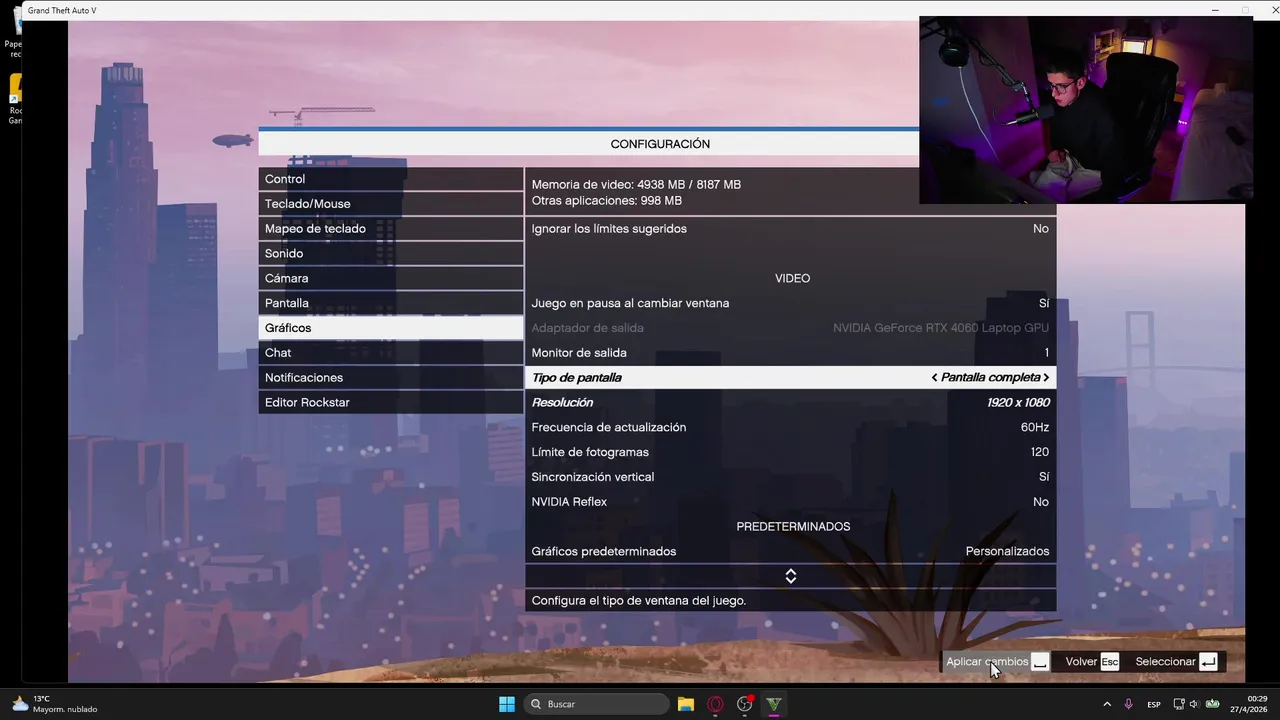Click the volume speaker tray icon
The height and width of the screenshot is (720, 1280).
[1194, 704]
